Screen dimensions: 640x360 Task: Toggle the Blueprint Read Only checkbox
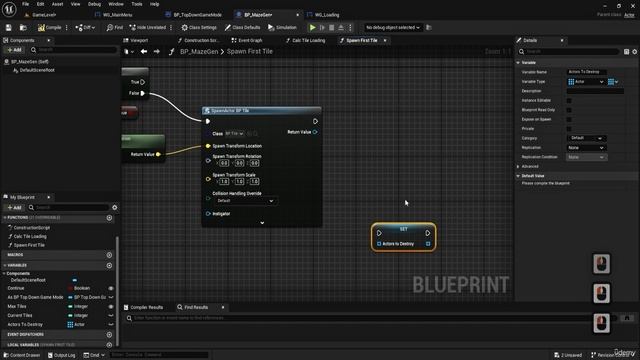(x=569, y=110)
